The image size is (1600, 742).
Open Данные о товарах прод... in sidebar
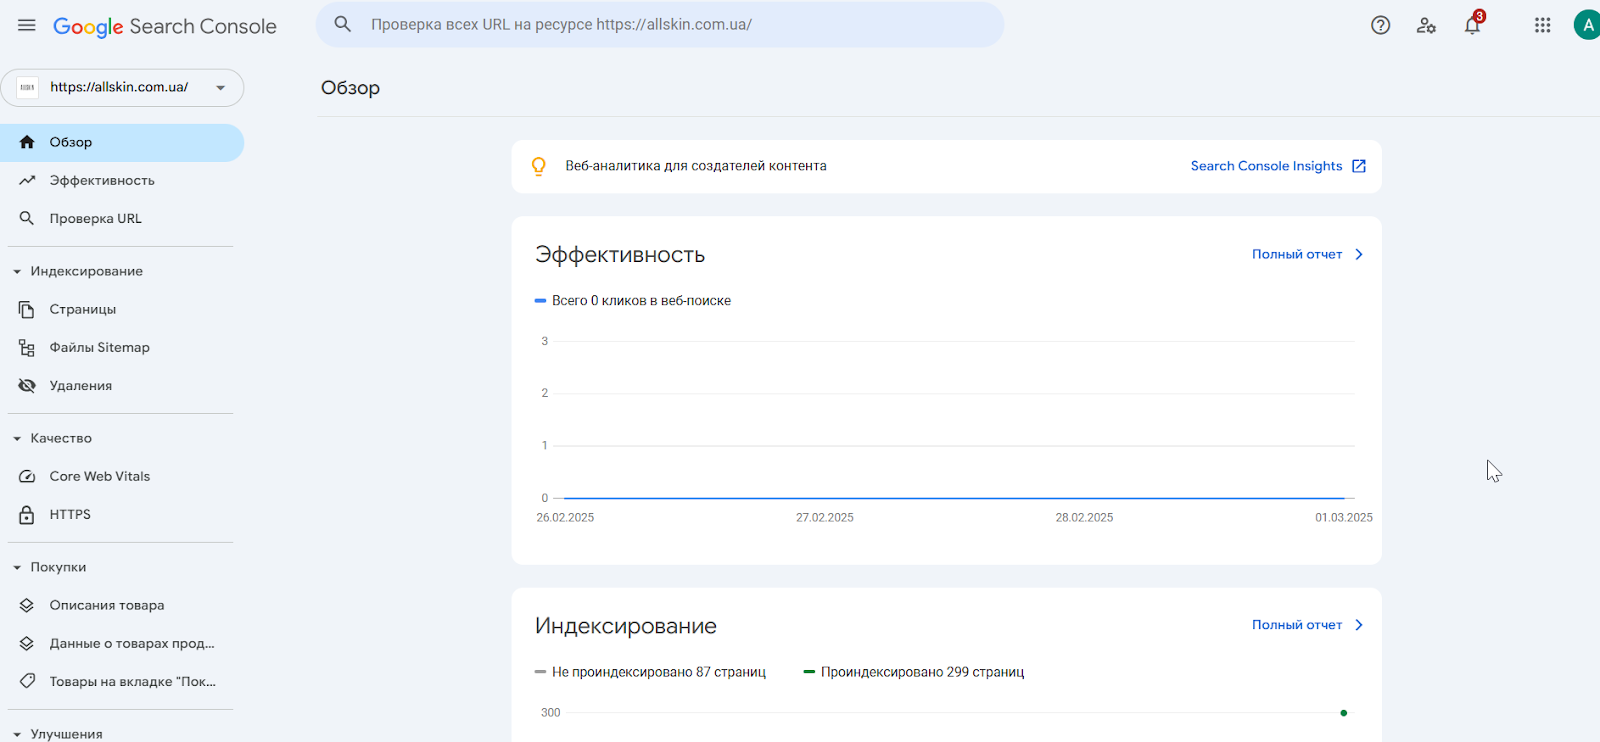[x=122, y=643]
